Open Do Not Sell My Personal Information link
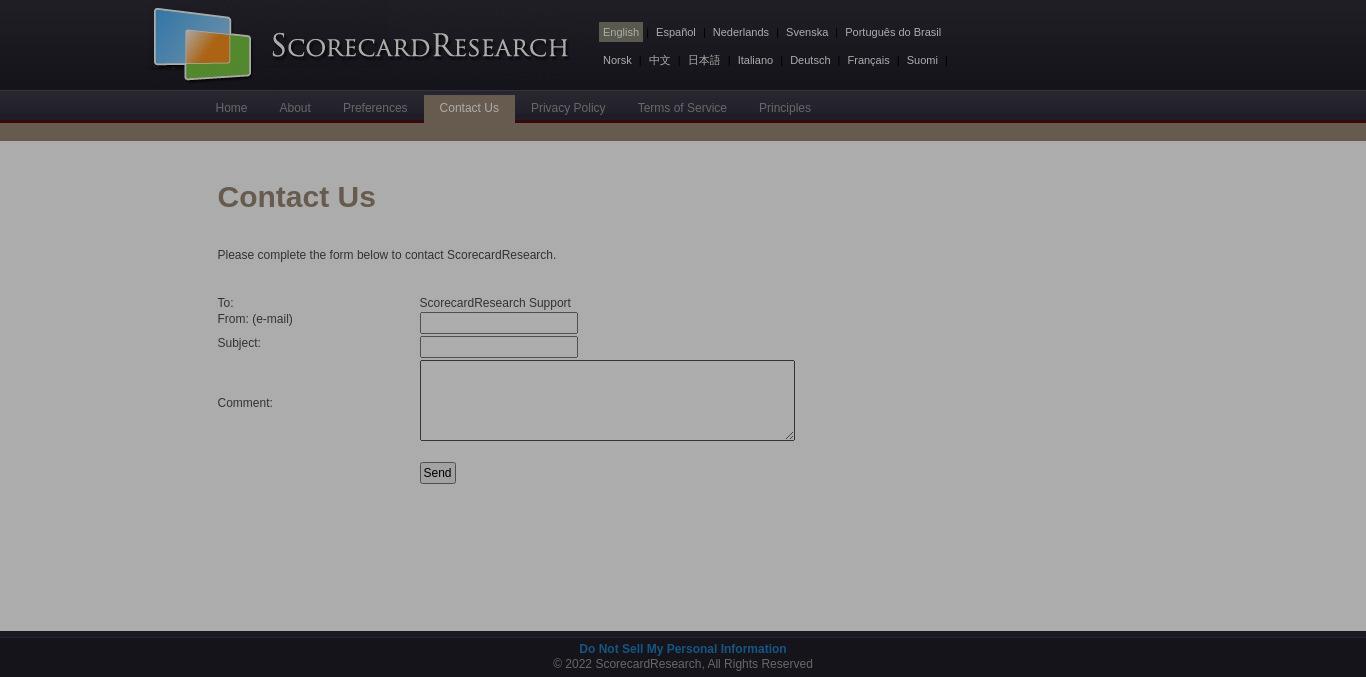This screenshot has height=677, width=1366. coord(683,649)
